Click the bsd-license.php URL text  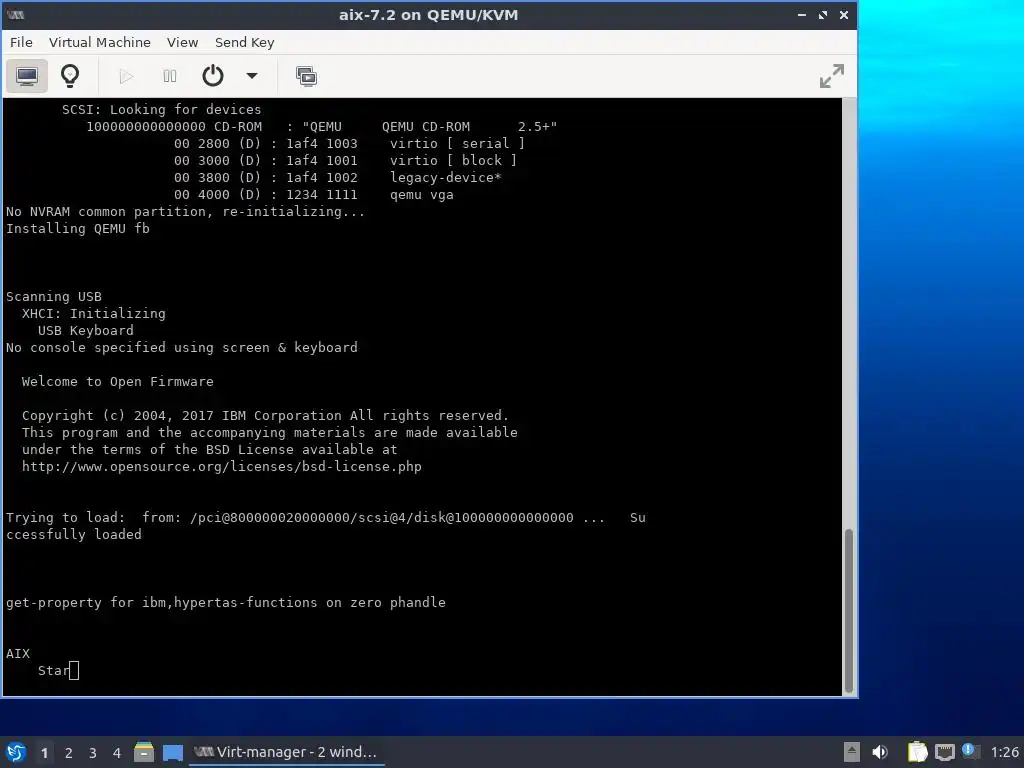[221, 466]
